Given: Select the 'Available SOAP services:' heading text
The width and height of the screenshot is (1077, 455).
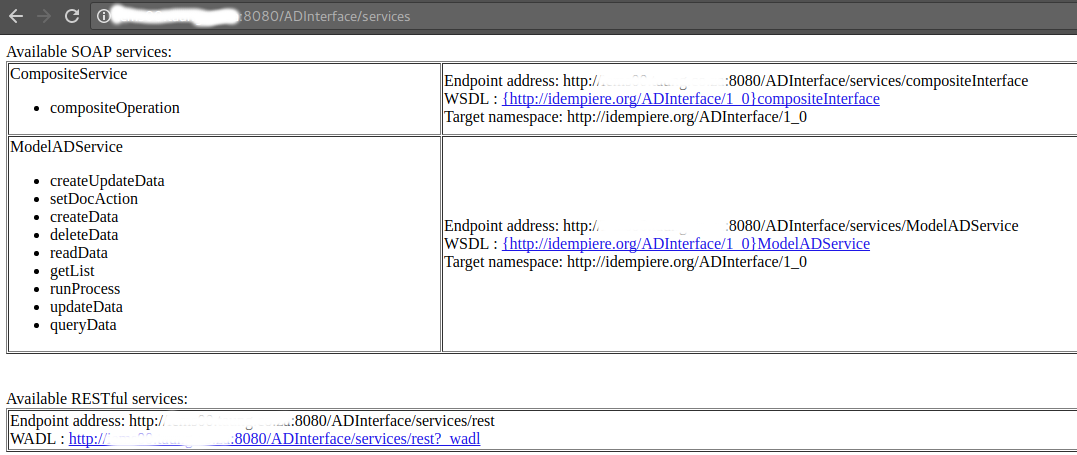Looking at the screenshot, I should [89, 52].
